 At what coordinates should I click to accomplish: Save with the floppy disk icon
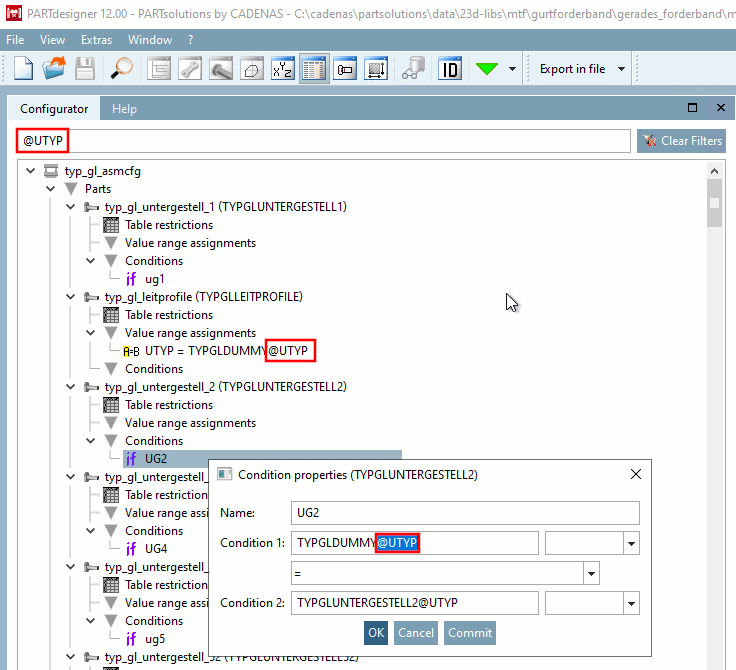pyautogui.click(x=85, y=69)
